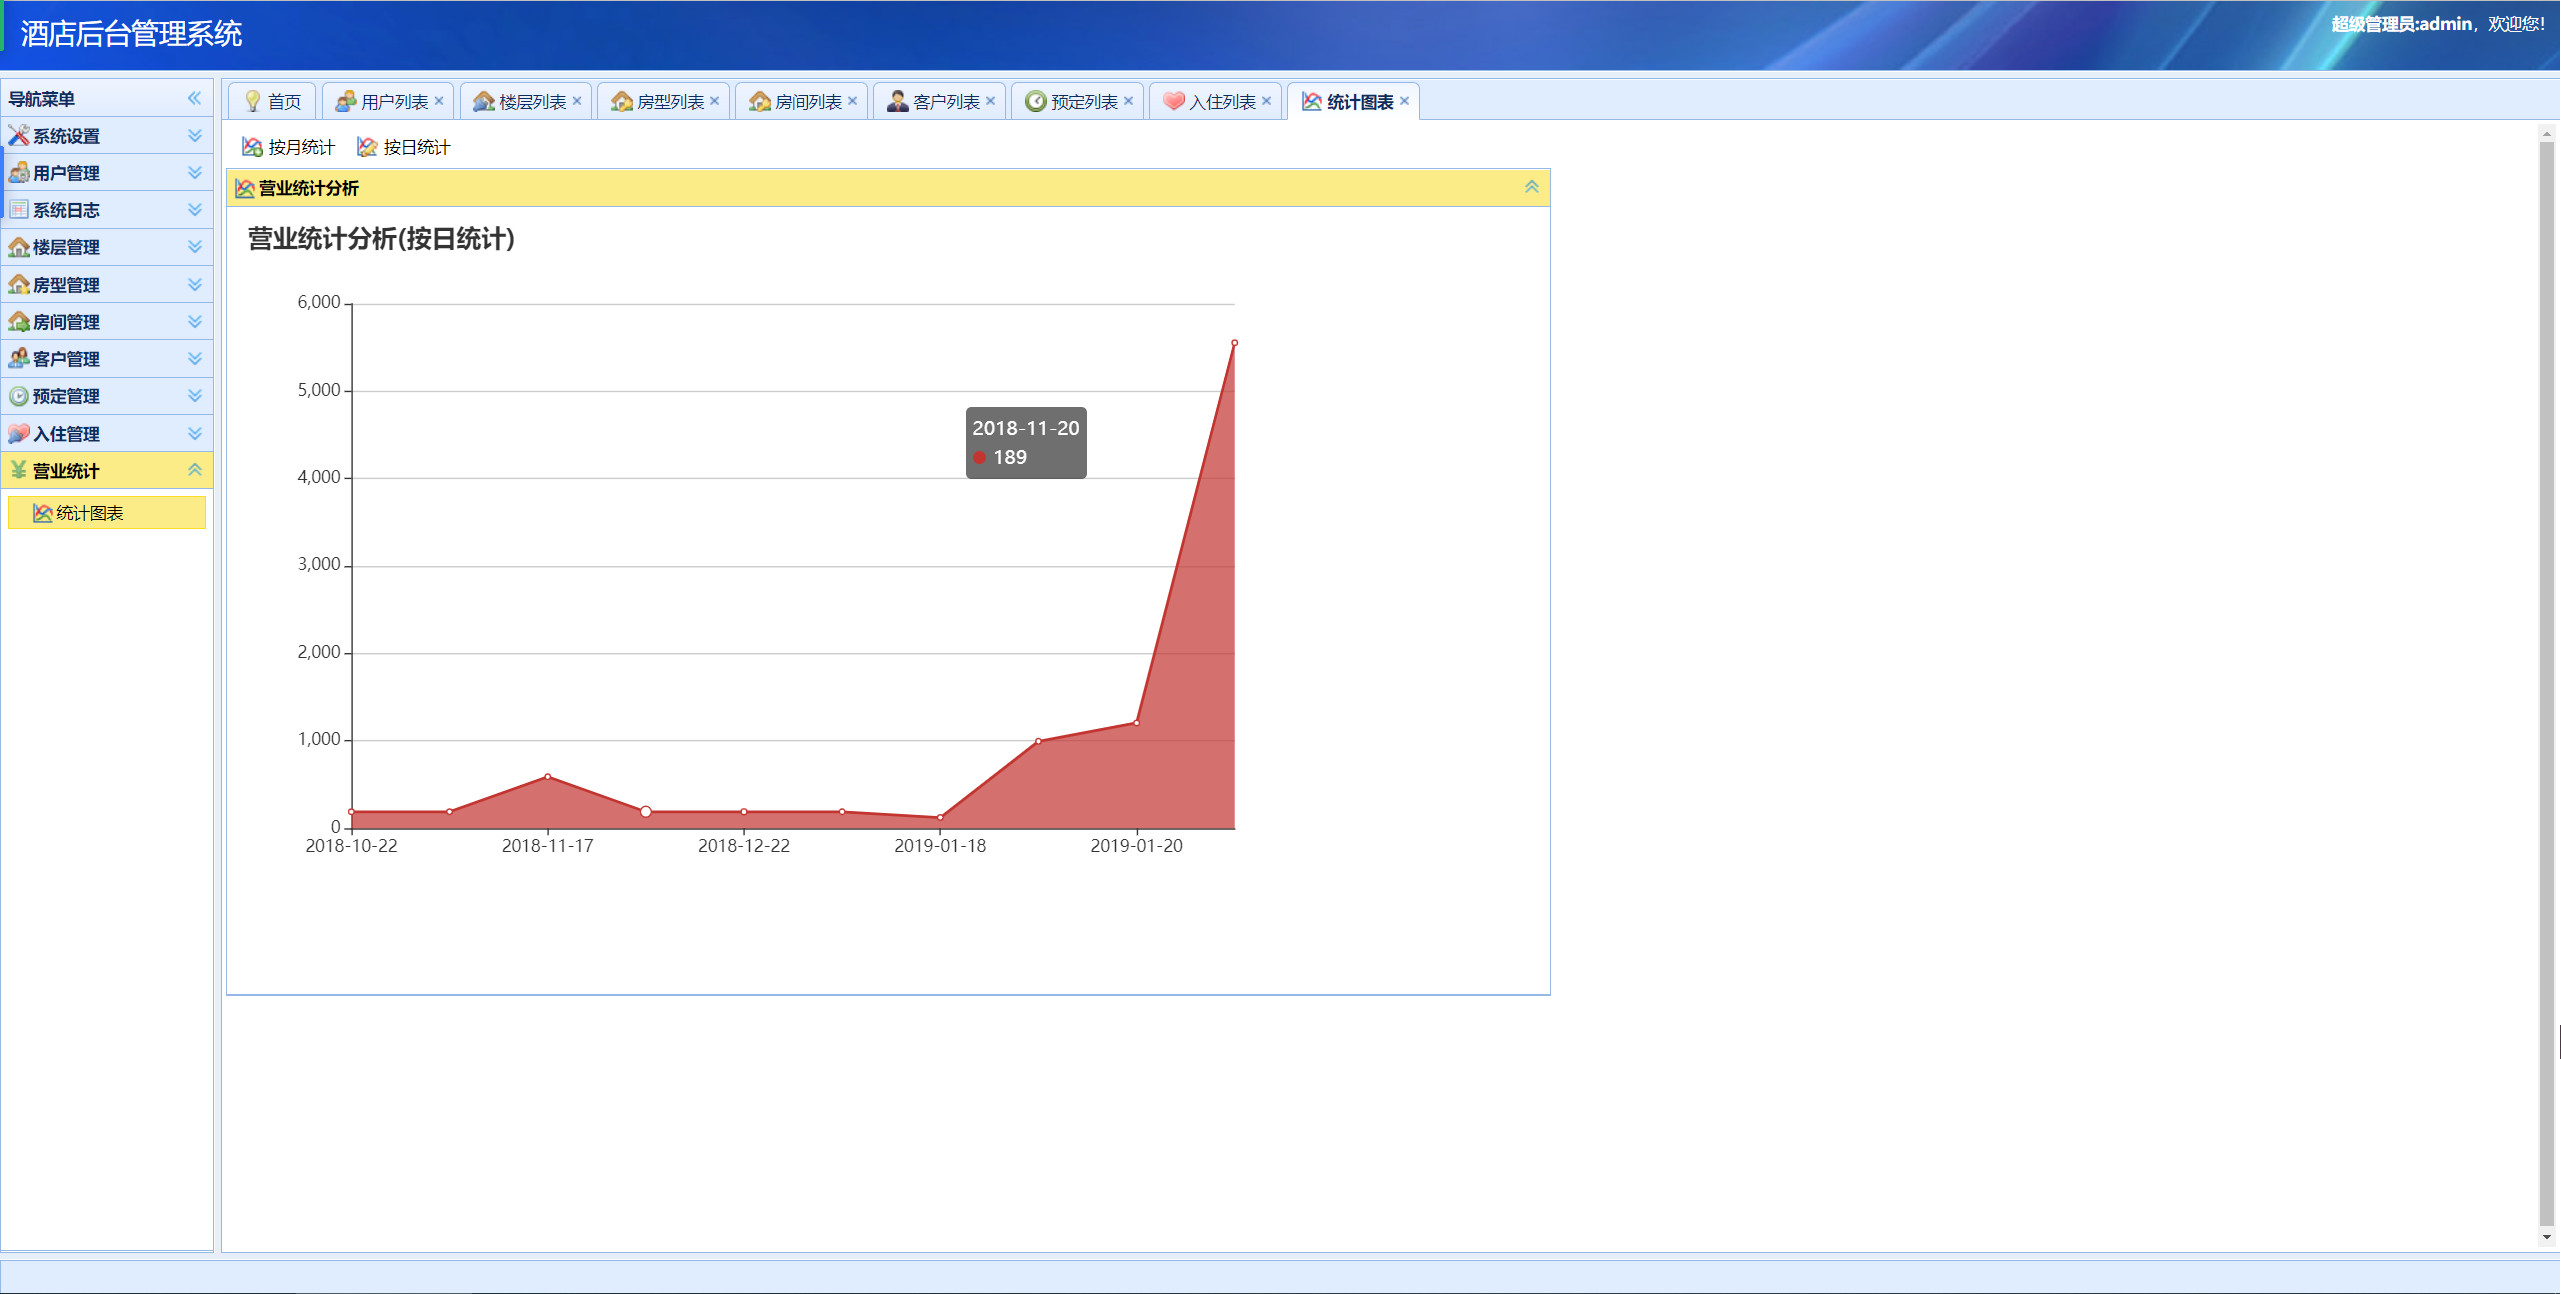
Task: Switch to the 楼层列表 tab
Action: [524, 101]
